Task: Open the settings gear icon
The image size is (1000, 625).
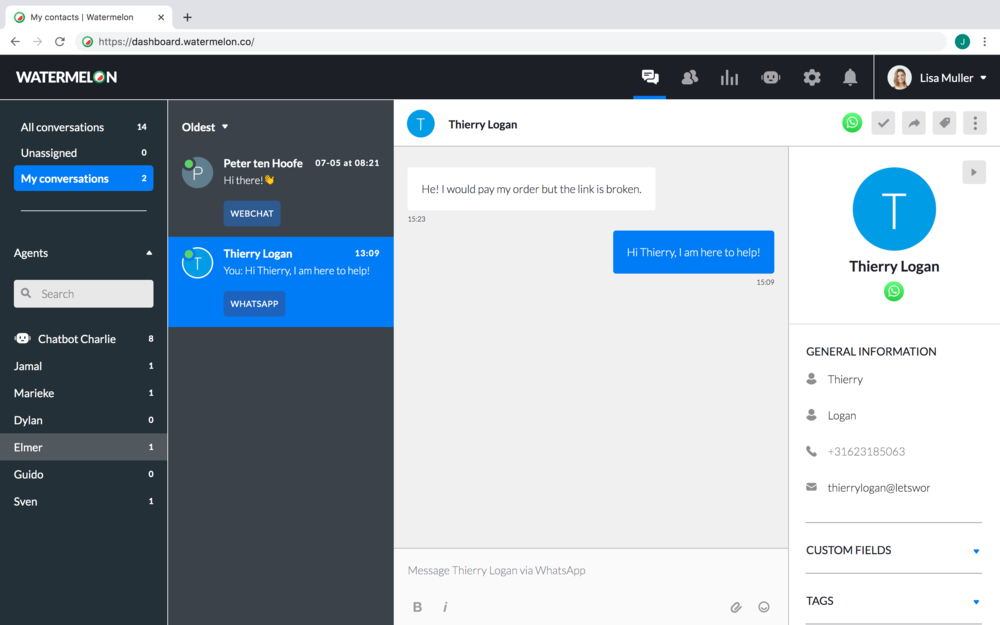Action: [x=812, y=77]
